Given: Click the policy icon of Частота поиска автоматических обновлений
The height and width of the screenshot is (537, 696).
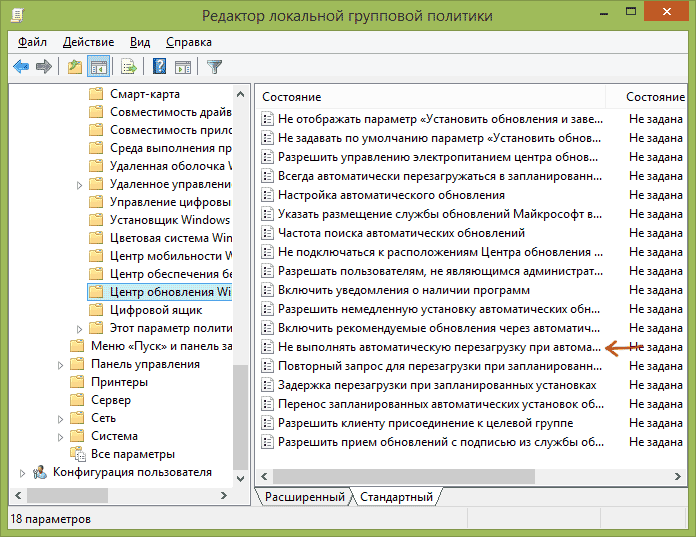Looking at the screenshot, I should click(x=267, y=233).
